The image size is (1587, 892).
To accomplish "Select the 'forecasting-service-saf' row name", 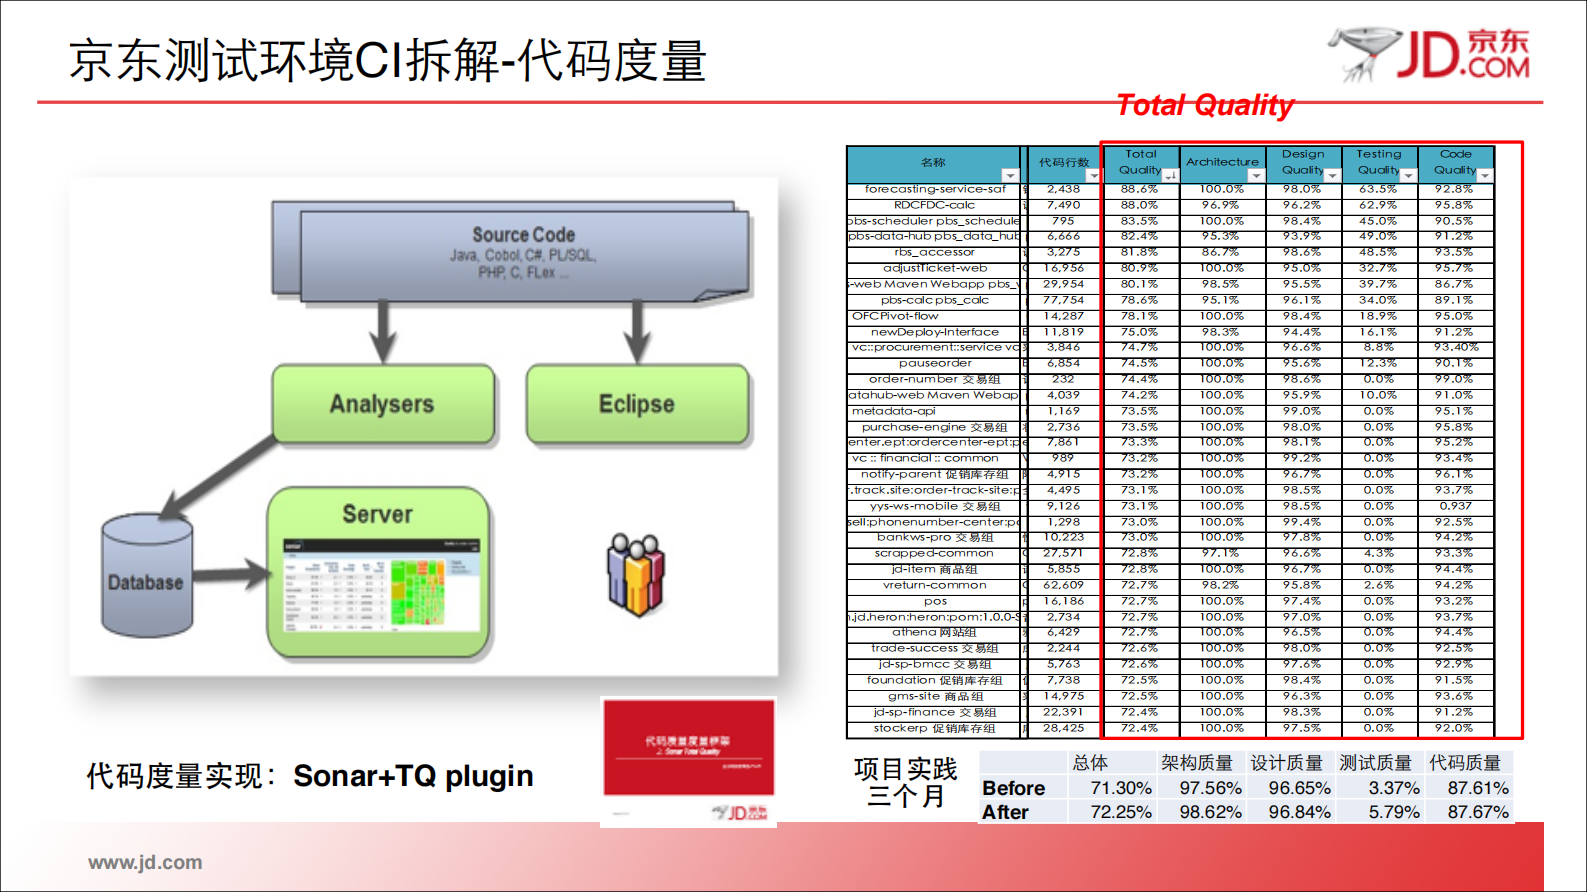I will pyautogui.click(x=935, y=189).
